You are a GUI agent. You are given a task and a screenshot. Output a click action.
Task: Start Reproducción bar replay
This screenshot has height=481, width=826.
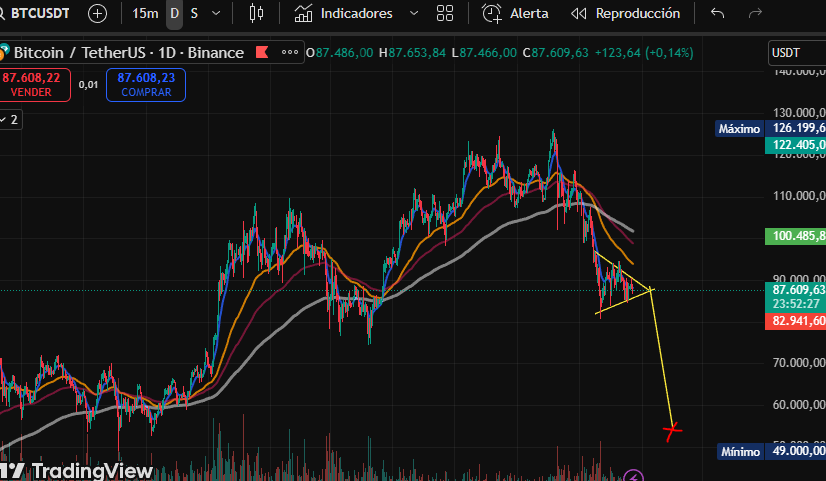click(x=626, y=13)
